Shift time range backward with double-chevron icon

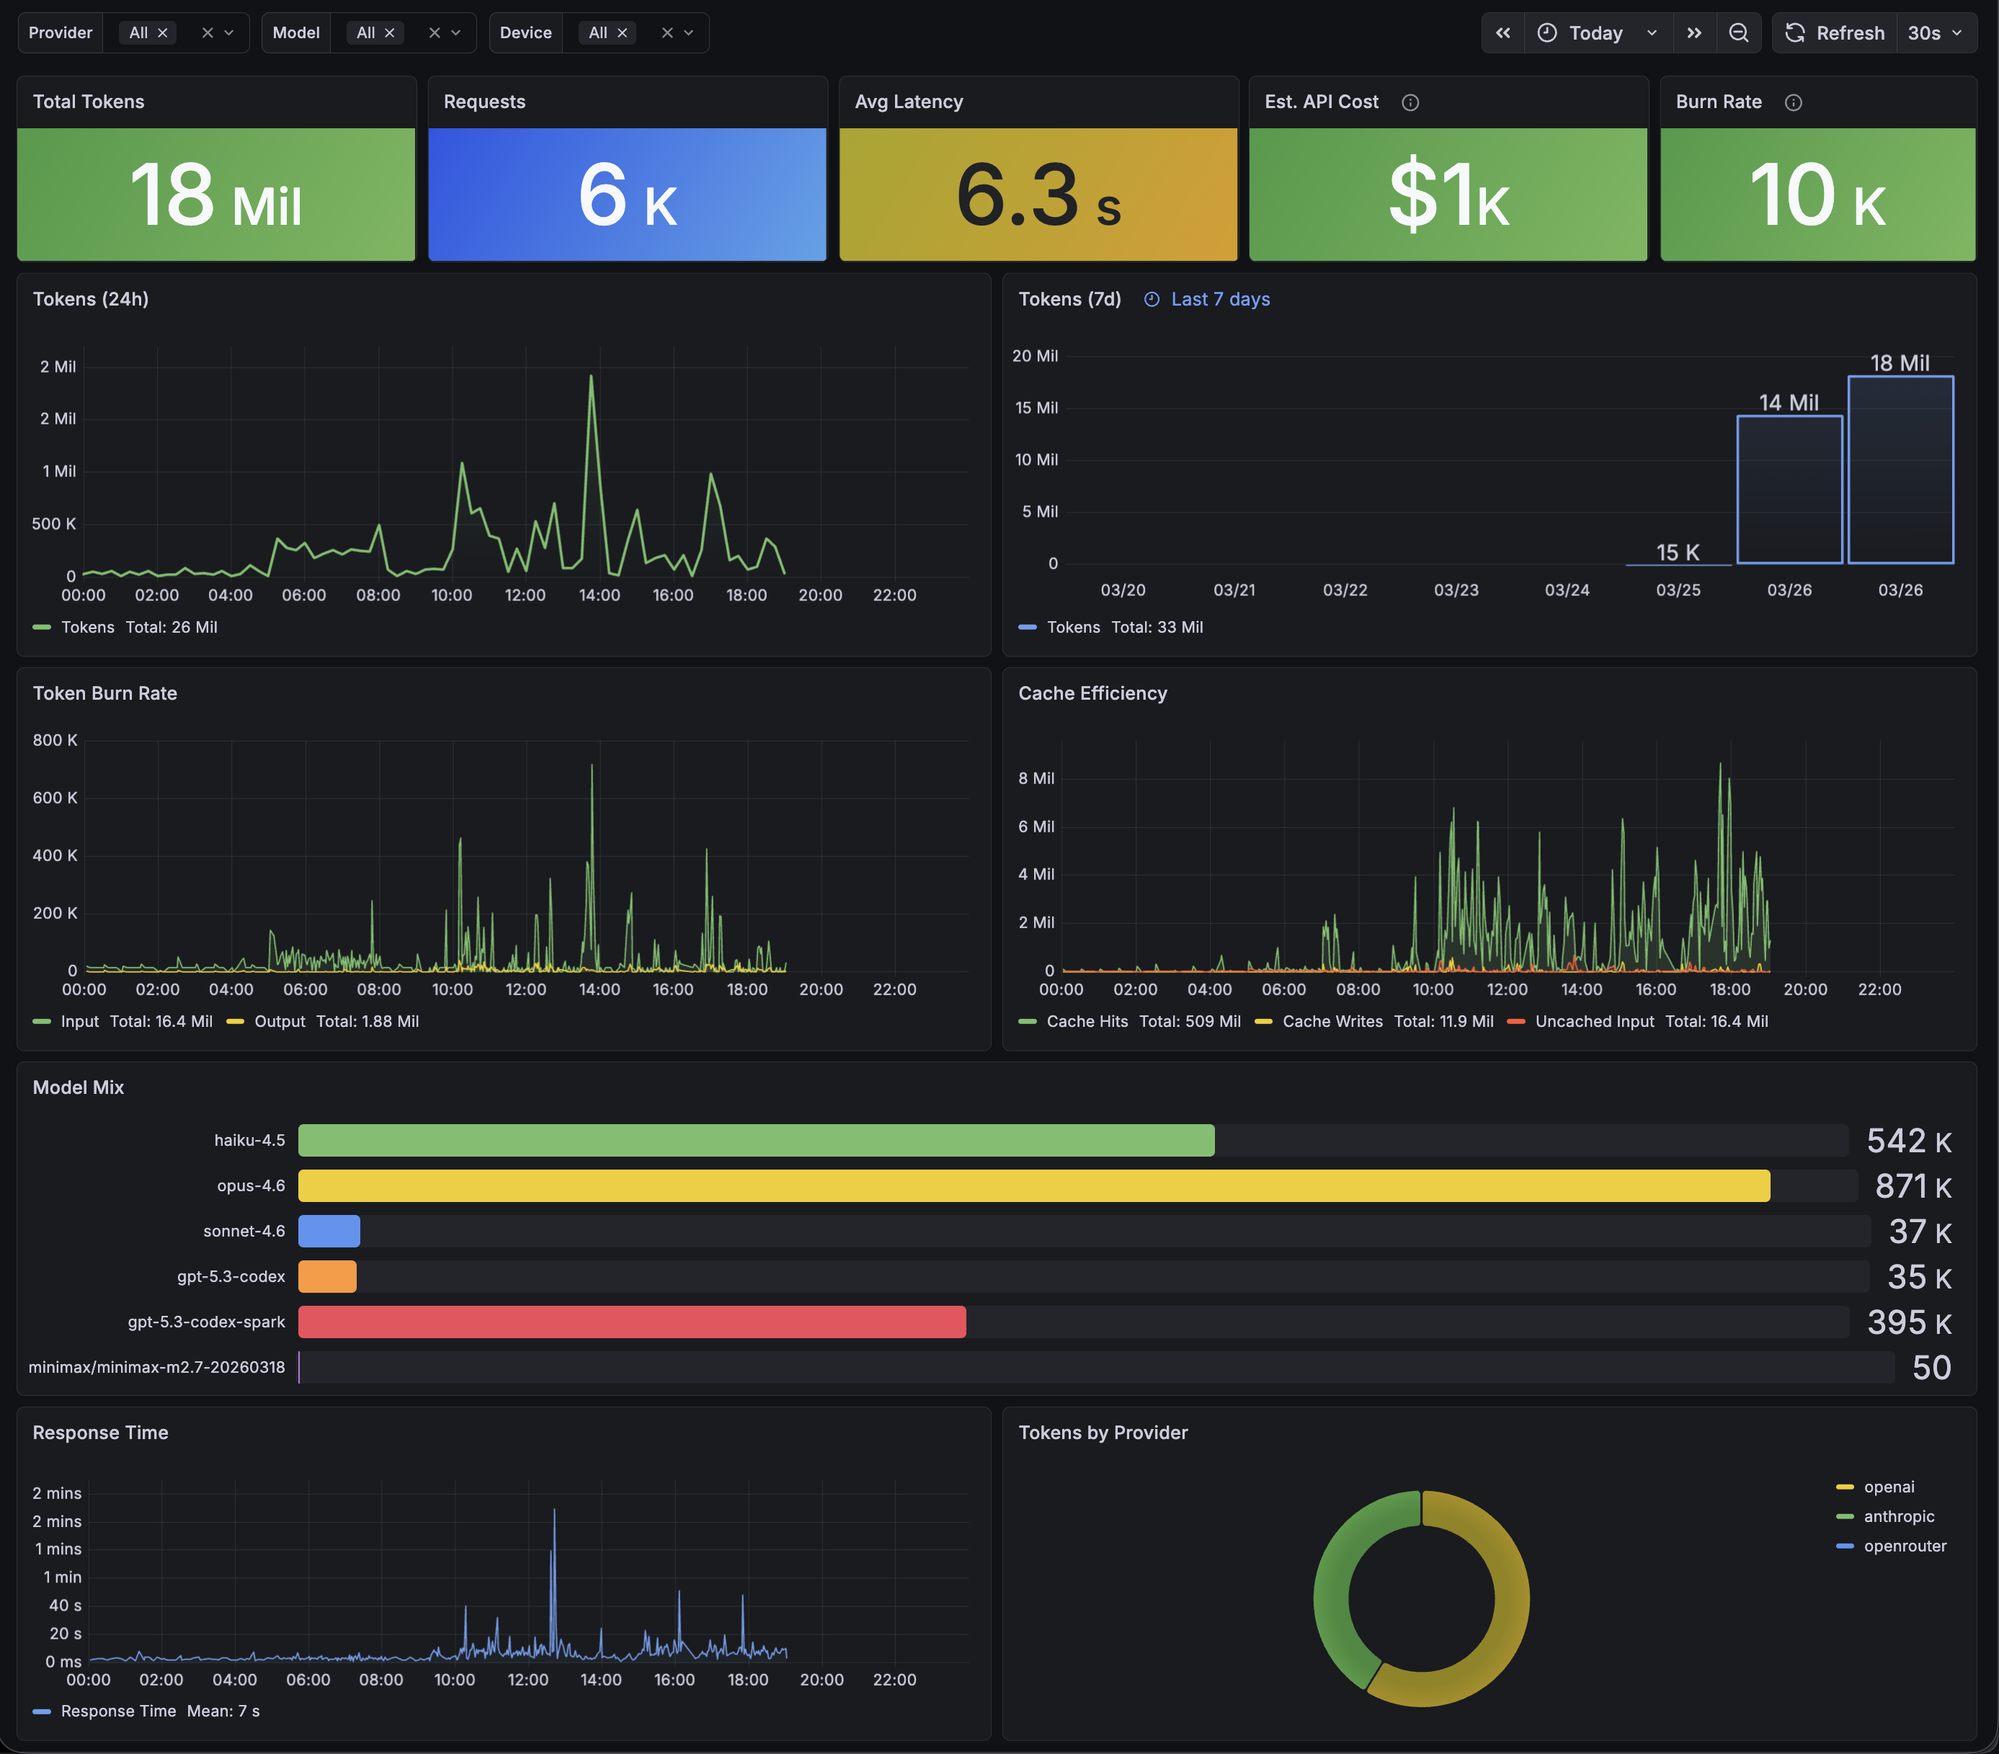1503,33
